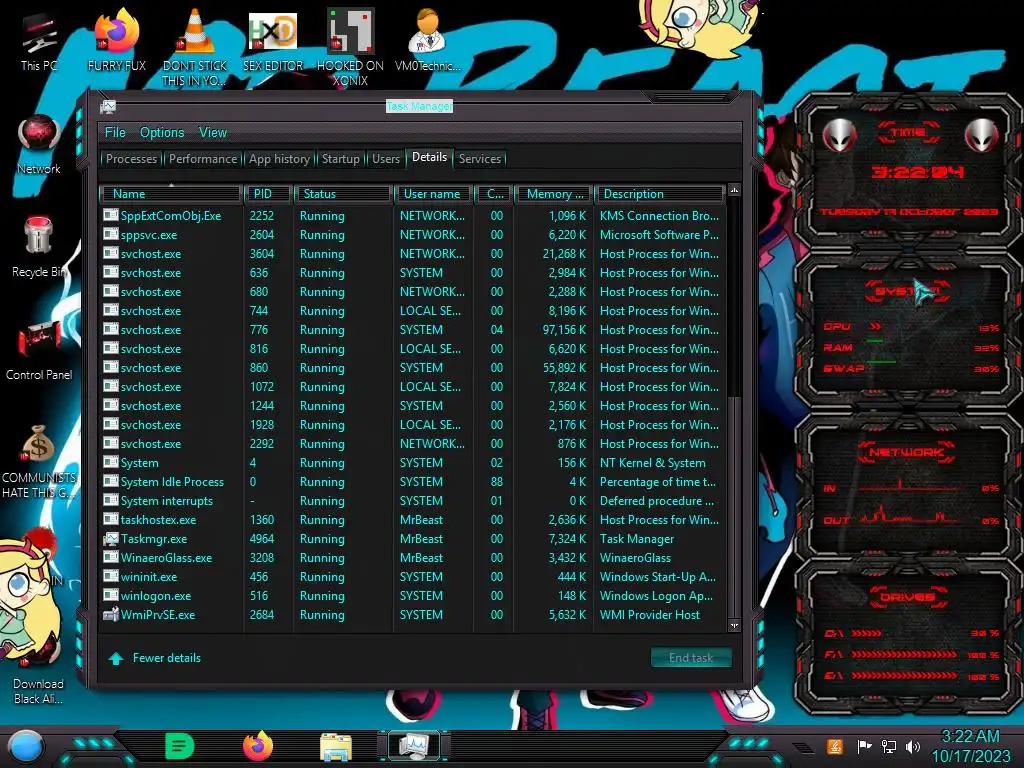Sort by the PID column header
This screenshot has height=768, width=1024.
pos(268,194)
